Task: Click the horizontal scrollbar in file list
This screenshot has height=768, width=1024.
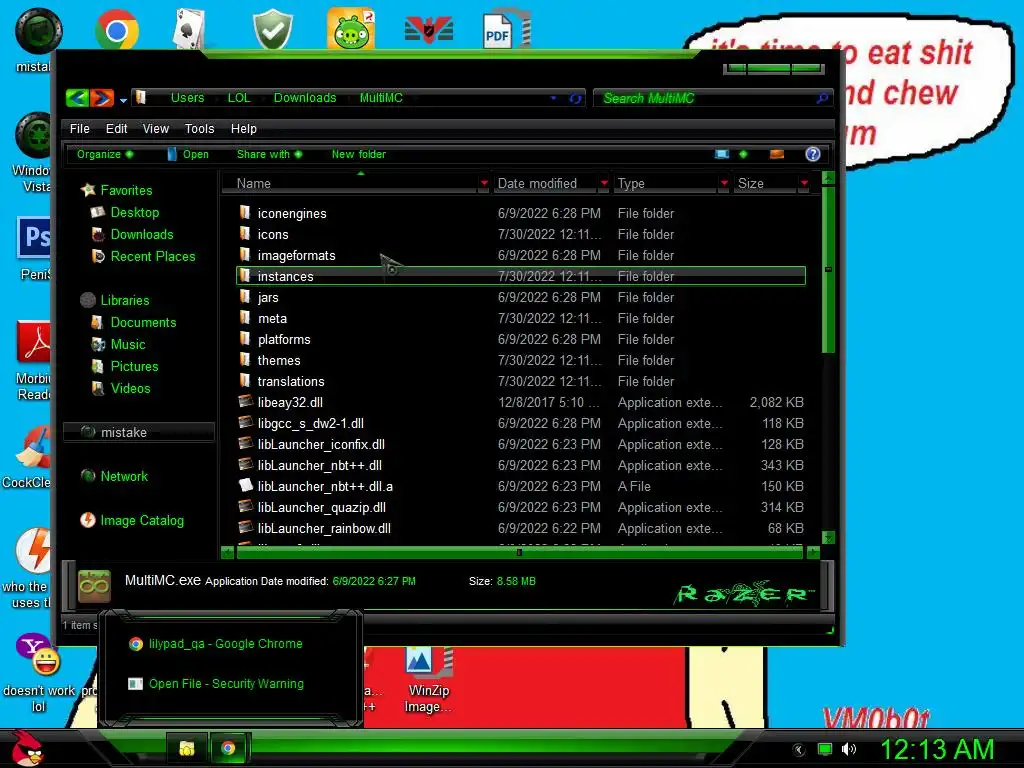Action: click(x=519, y=552)
